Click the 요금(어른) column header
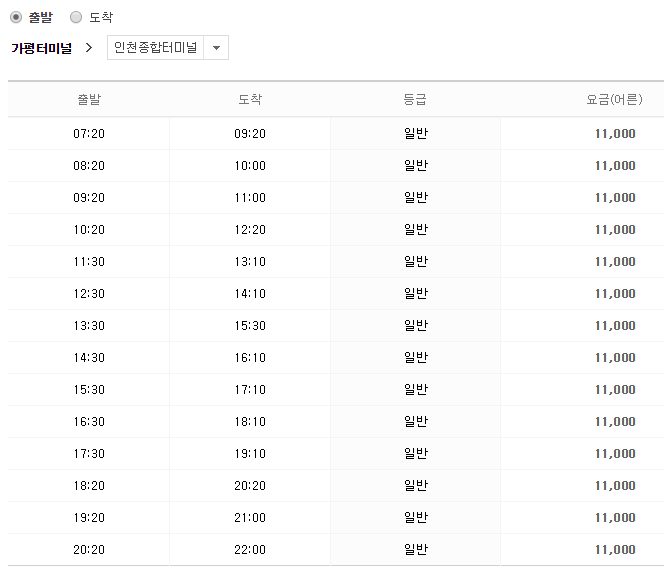 614,100
